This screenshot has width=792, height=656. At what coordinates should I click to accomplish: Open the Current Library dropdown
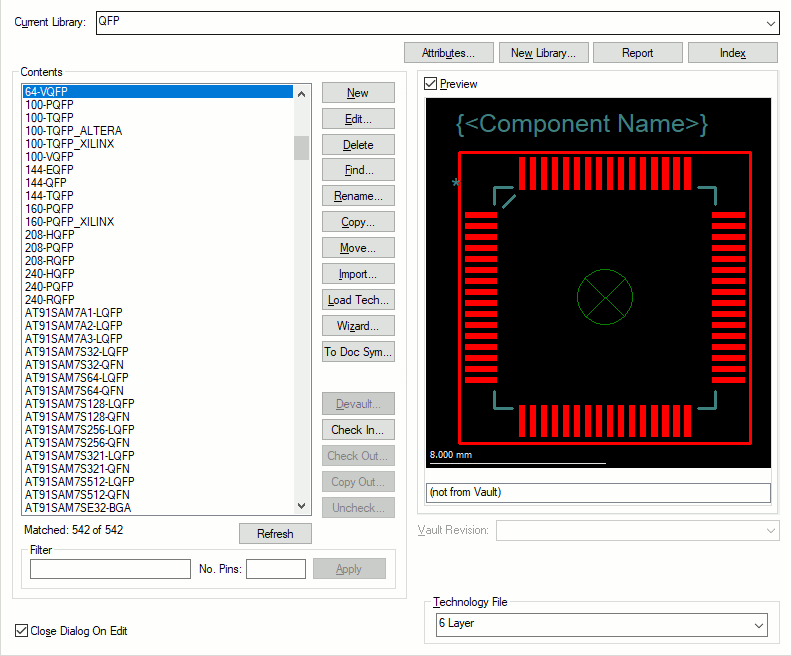(x=770, y=23)
